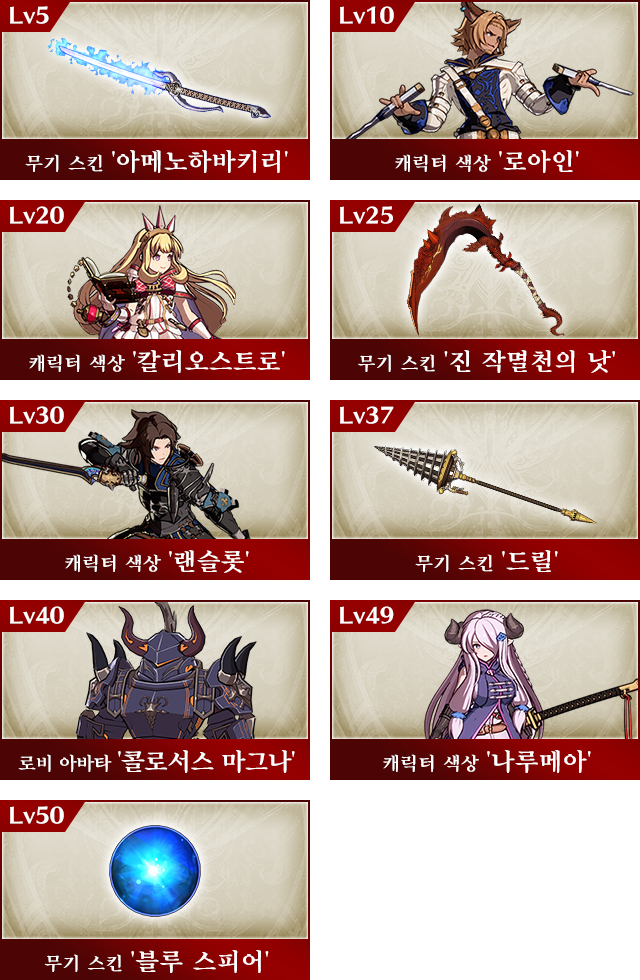Click the glowing blue sphere orb

tap(155, 871)
